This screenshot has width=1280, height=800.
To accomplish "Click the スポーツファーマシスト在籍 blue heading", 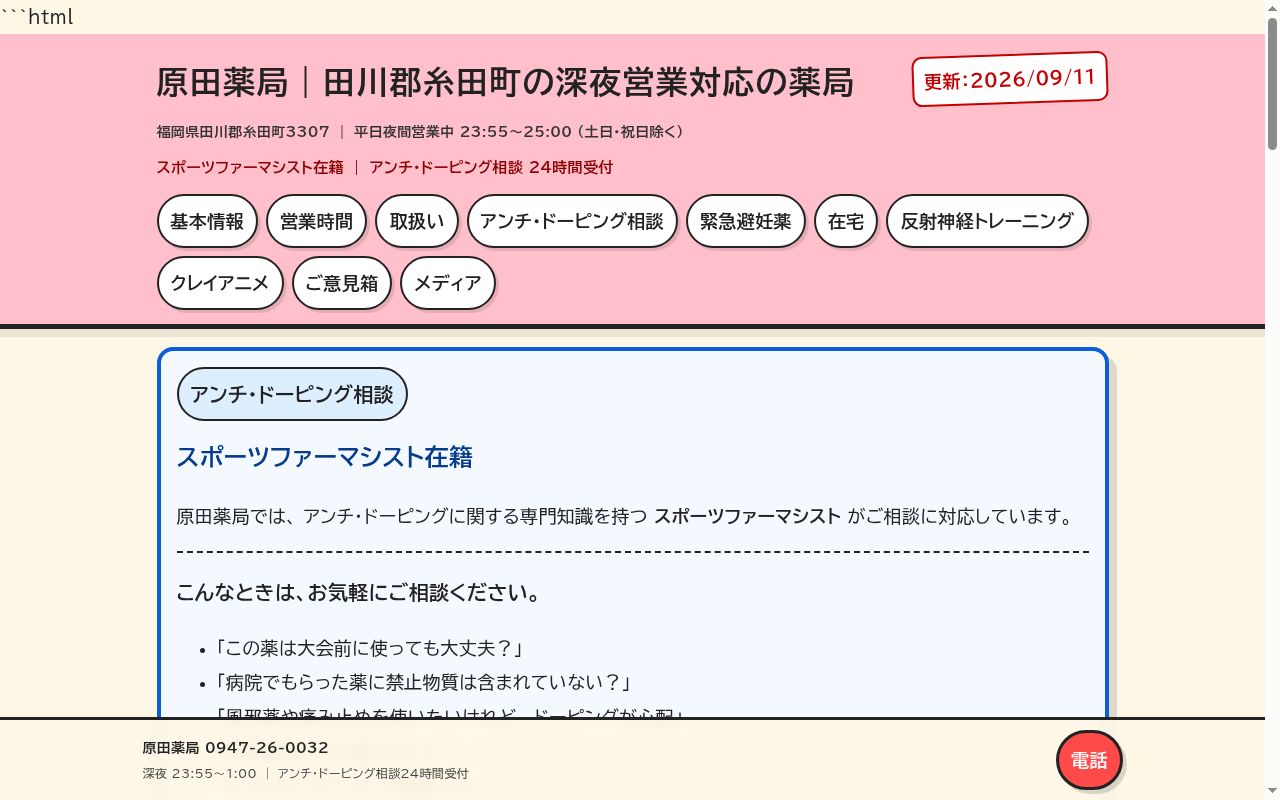I will [325, 457].
